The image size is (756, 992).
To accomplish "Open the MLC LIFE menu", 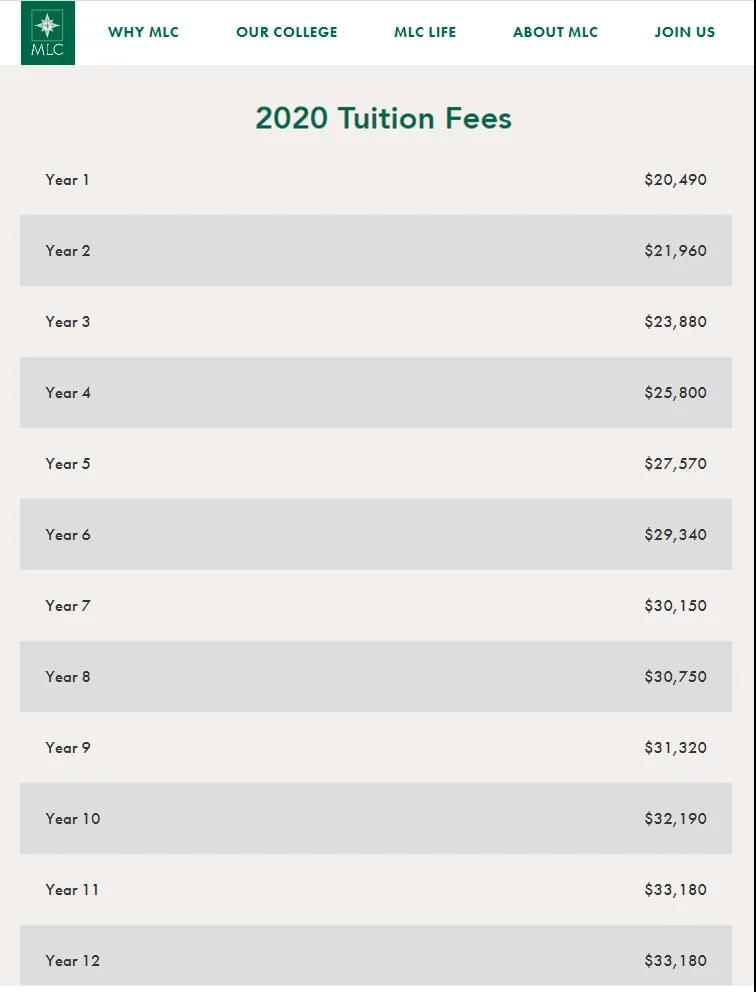I will [425, 32].
